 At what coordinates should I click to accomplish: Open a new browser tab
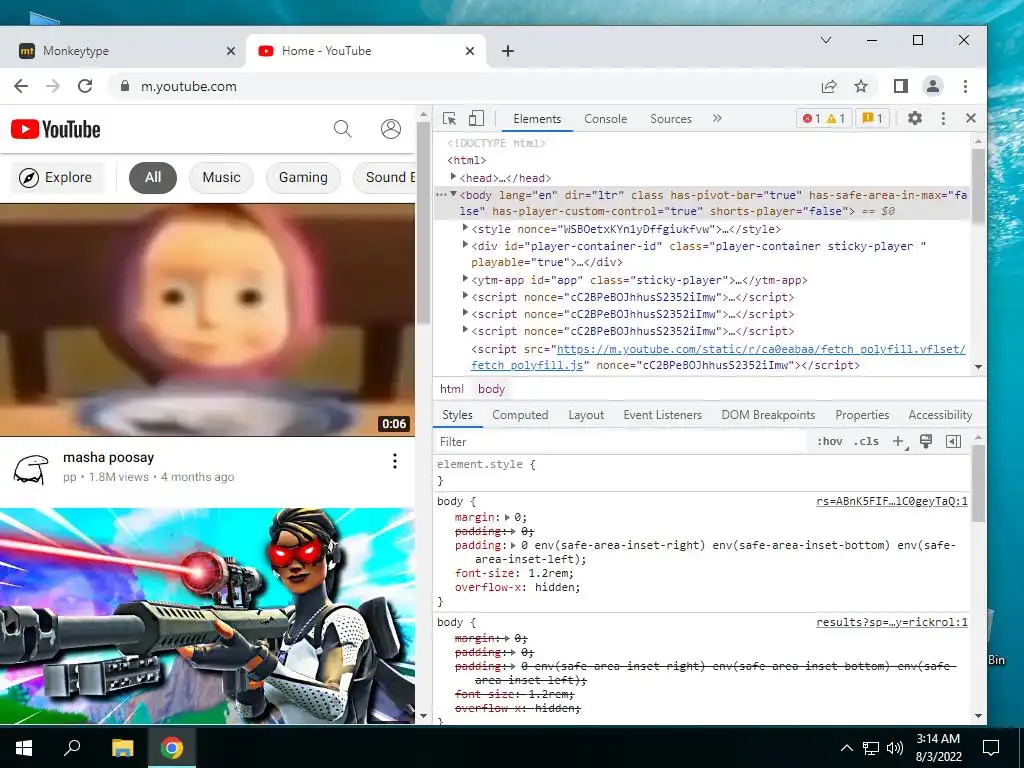point(507,51)
